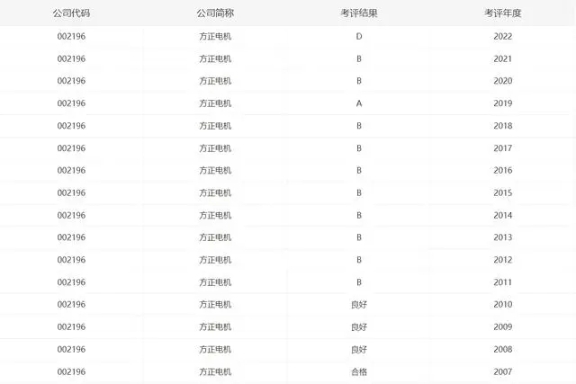Image resolution: width=576 pixels, height=384 pixels.
Task: Select the B rating for 2016
Action: pos(359,171)
